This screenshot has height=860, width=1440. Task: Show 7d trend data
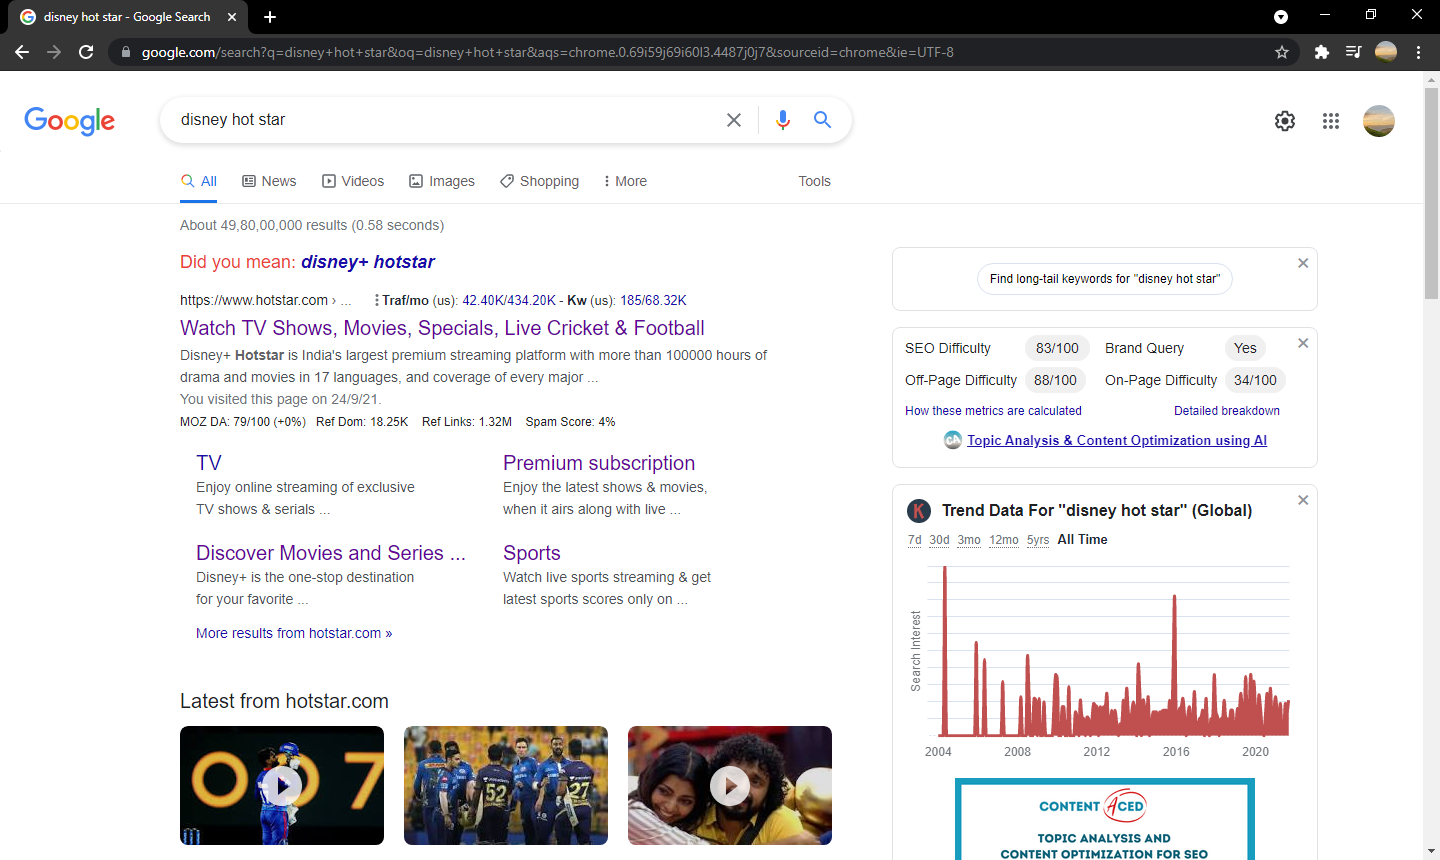point(915,540)
